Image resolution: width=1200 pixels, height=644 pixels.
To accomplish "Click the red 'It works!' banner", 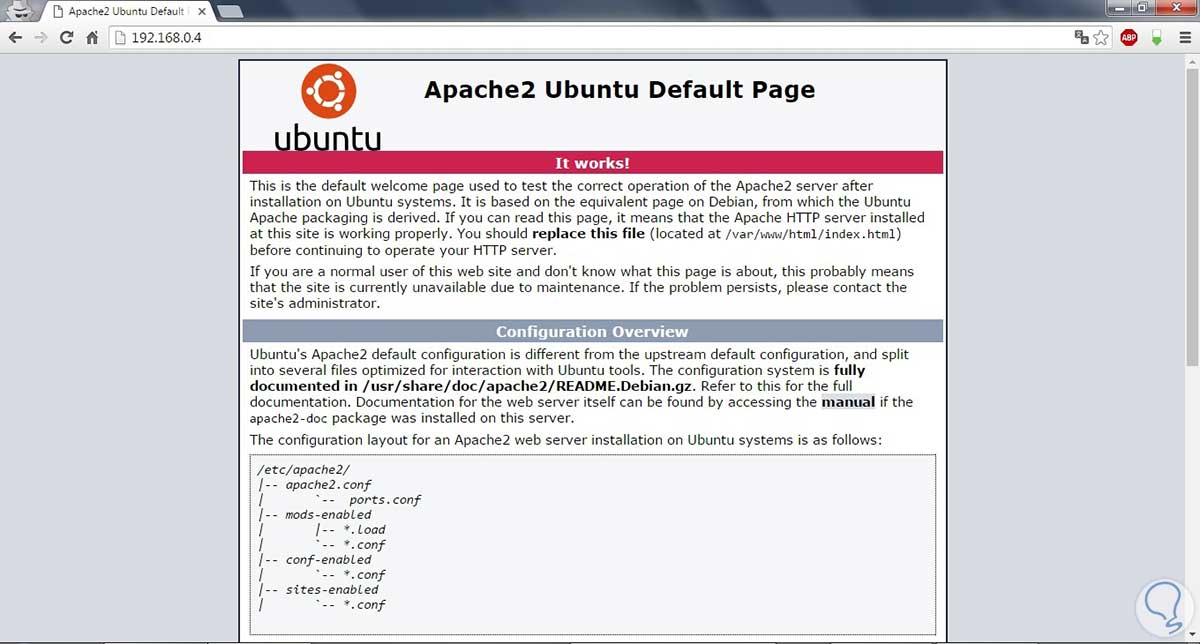I will click(x=592, y=163).
